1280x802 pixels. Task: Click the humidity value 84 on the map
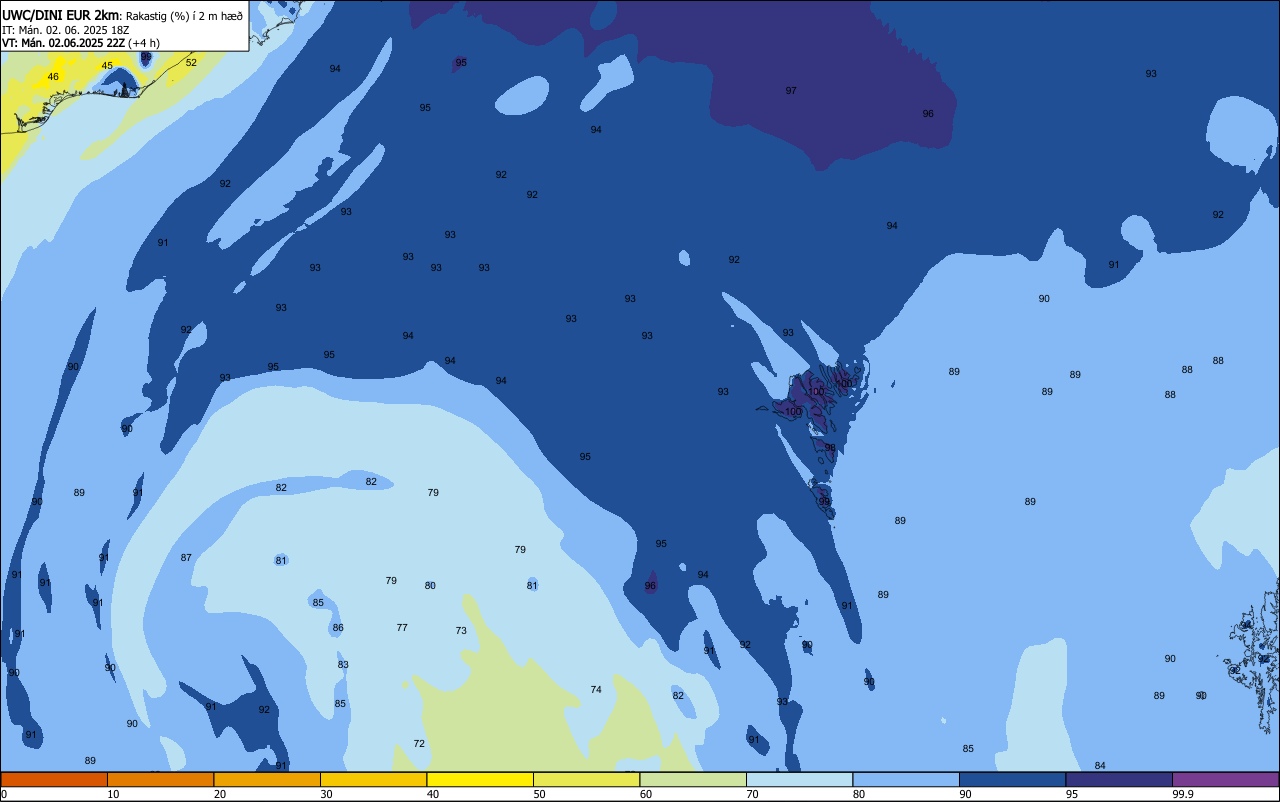[x=1100, y=766]
